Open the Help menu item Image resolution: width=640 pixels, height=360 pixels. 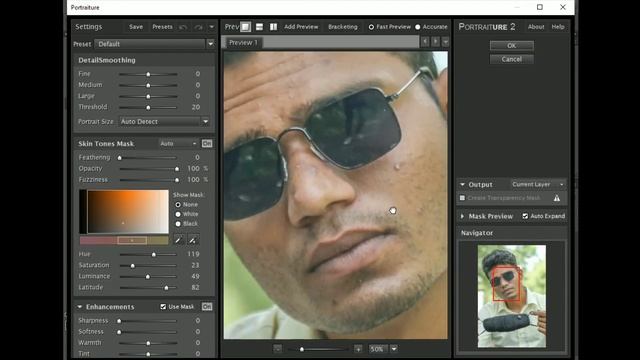pos(558,27)
